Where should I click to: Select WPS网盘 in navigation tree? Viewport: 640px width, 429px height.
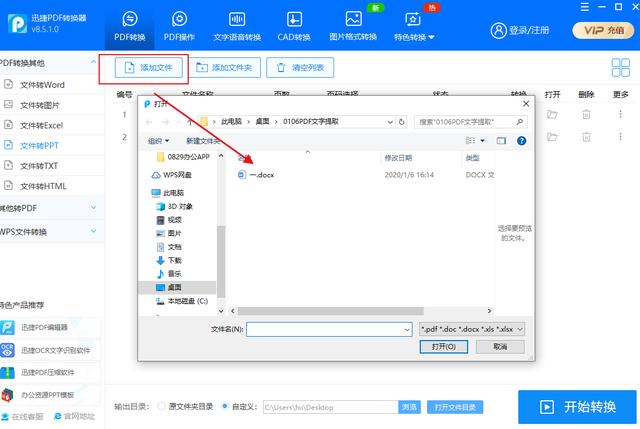[172, 175]
